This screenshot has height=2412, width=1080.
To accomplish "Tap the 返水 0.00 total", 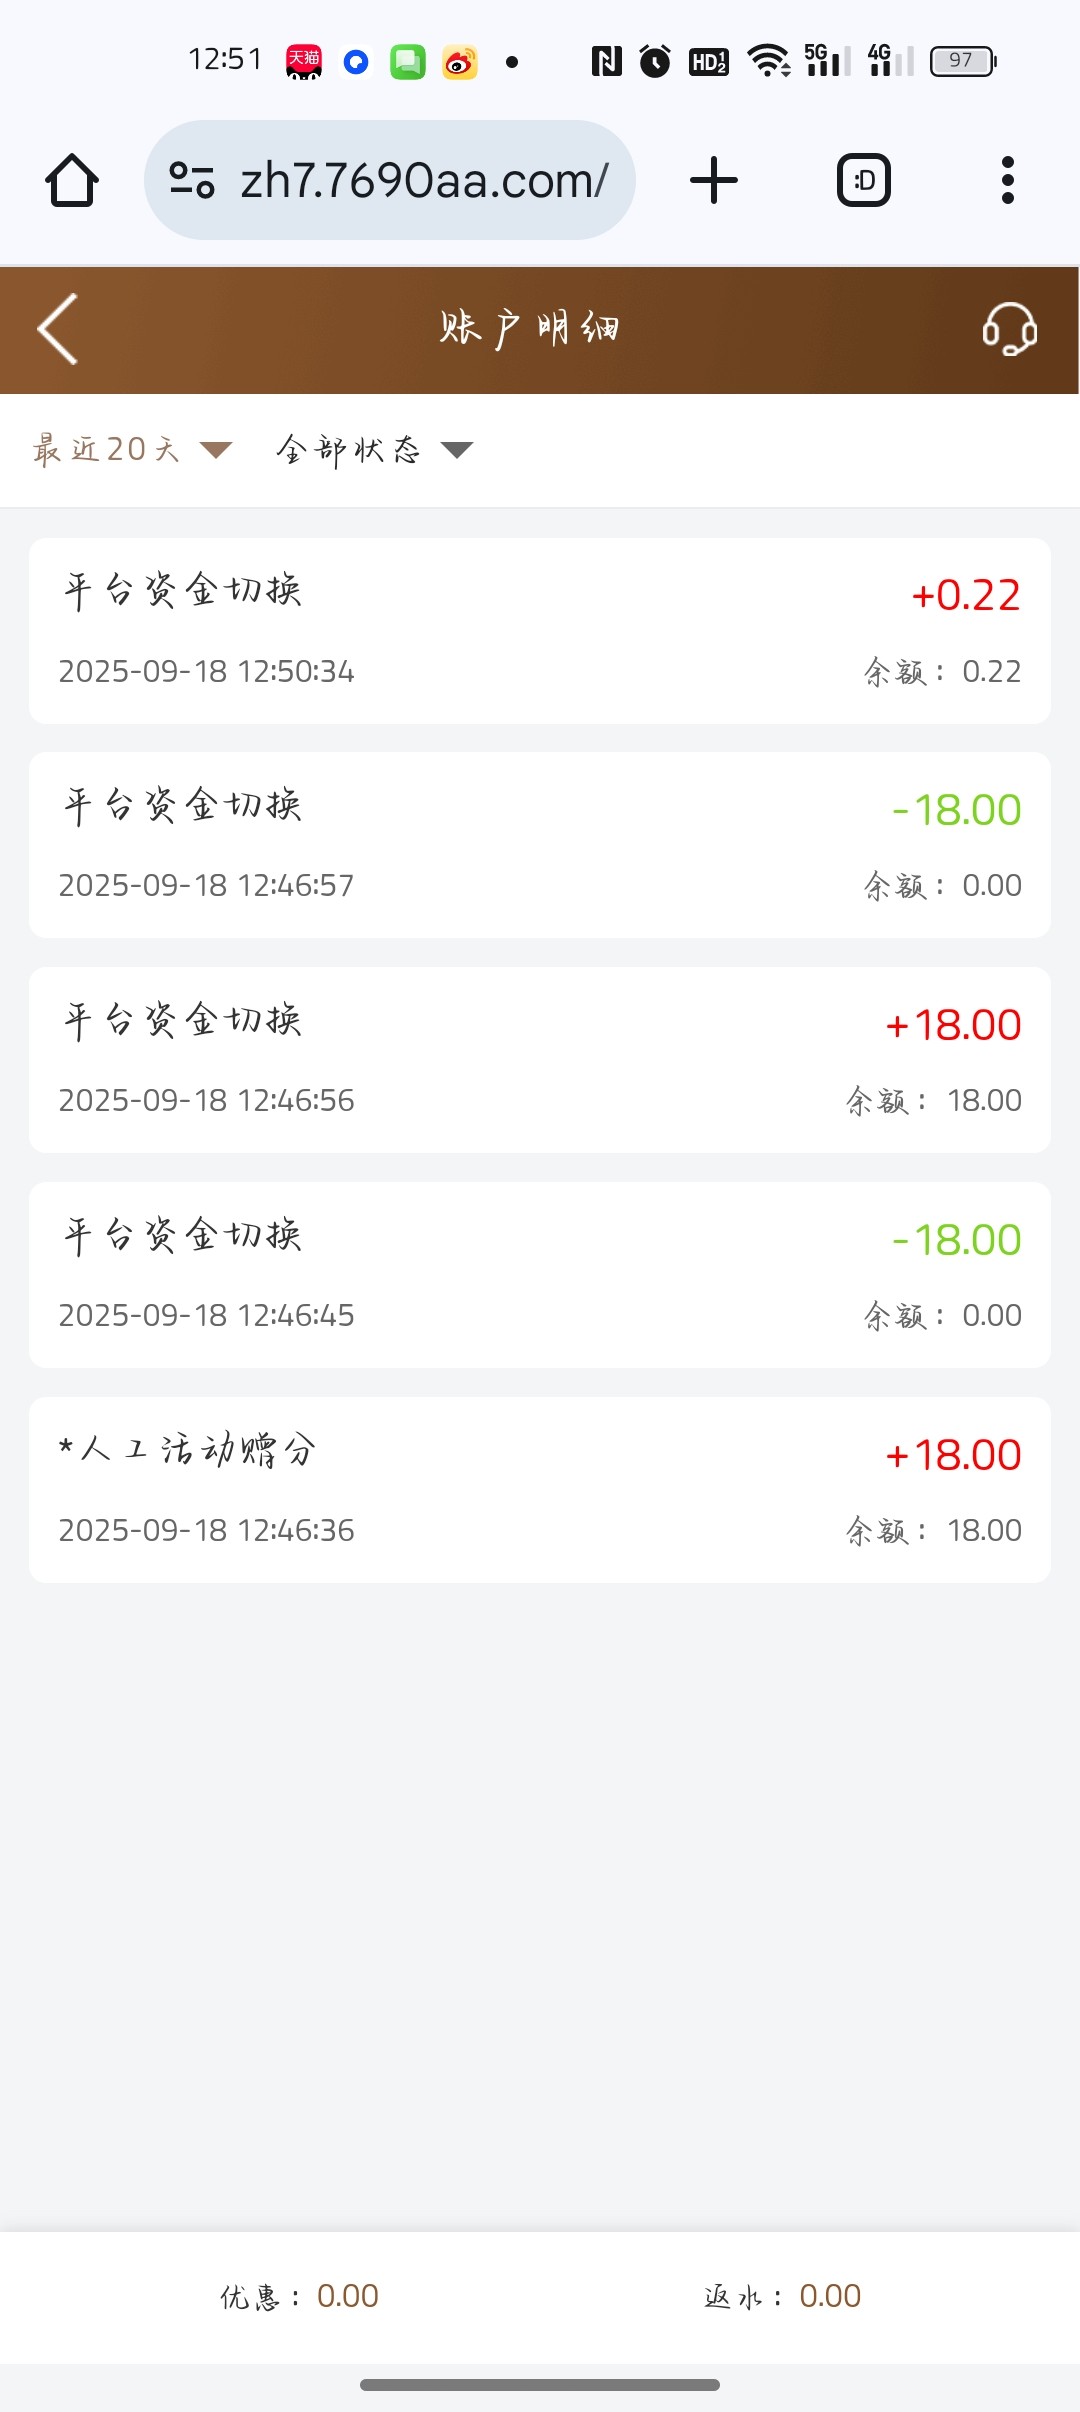I will (x=782, y=2296).
